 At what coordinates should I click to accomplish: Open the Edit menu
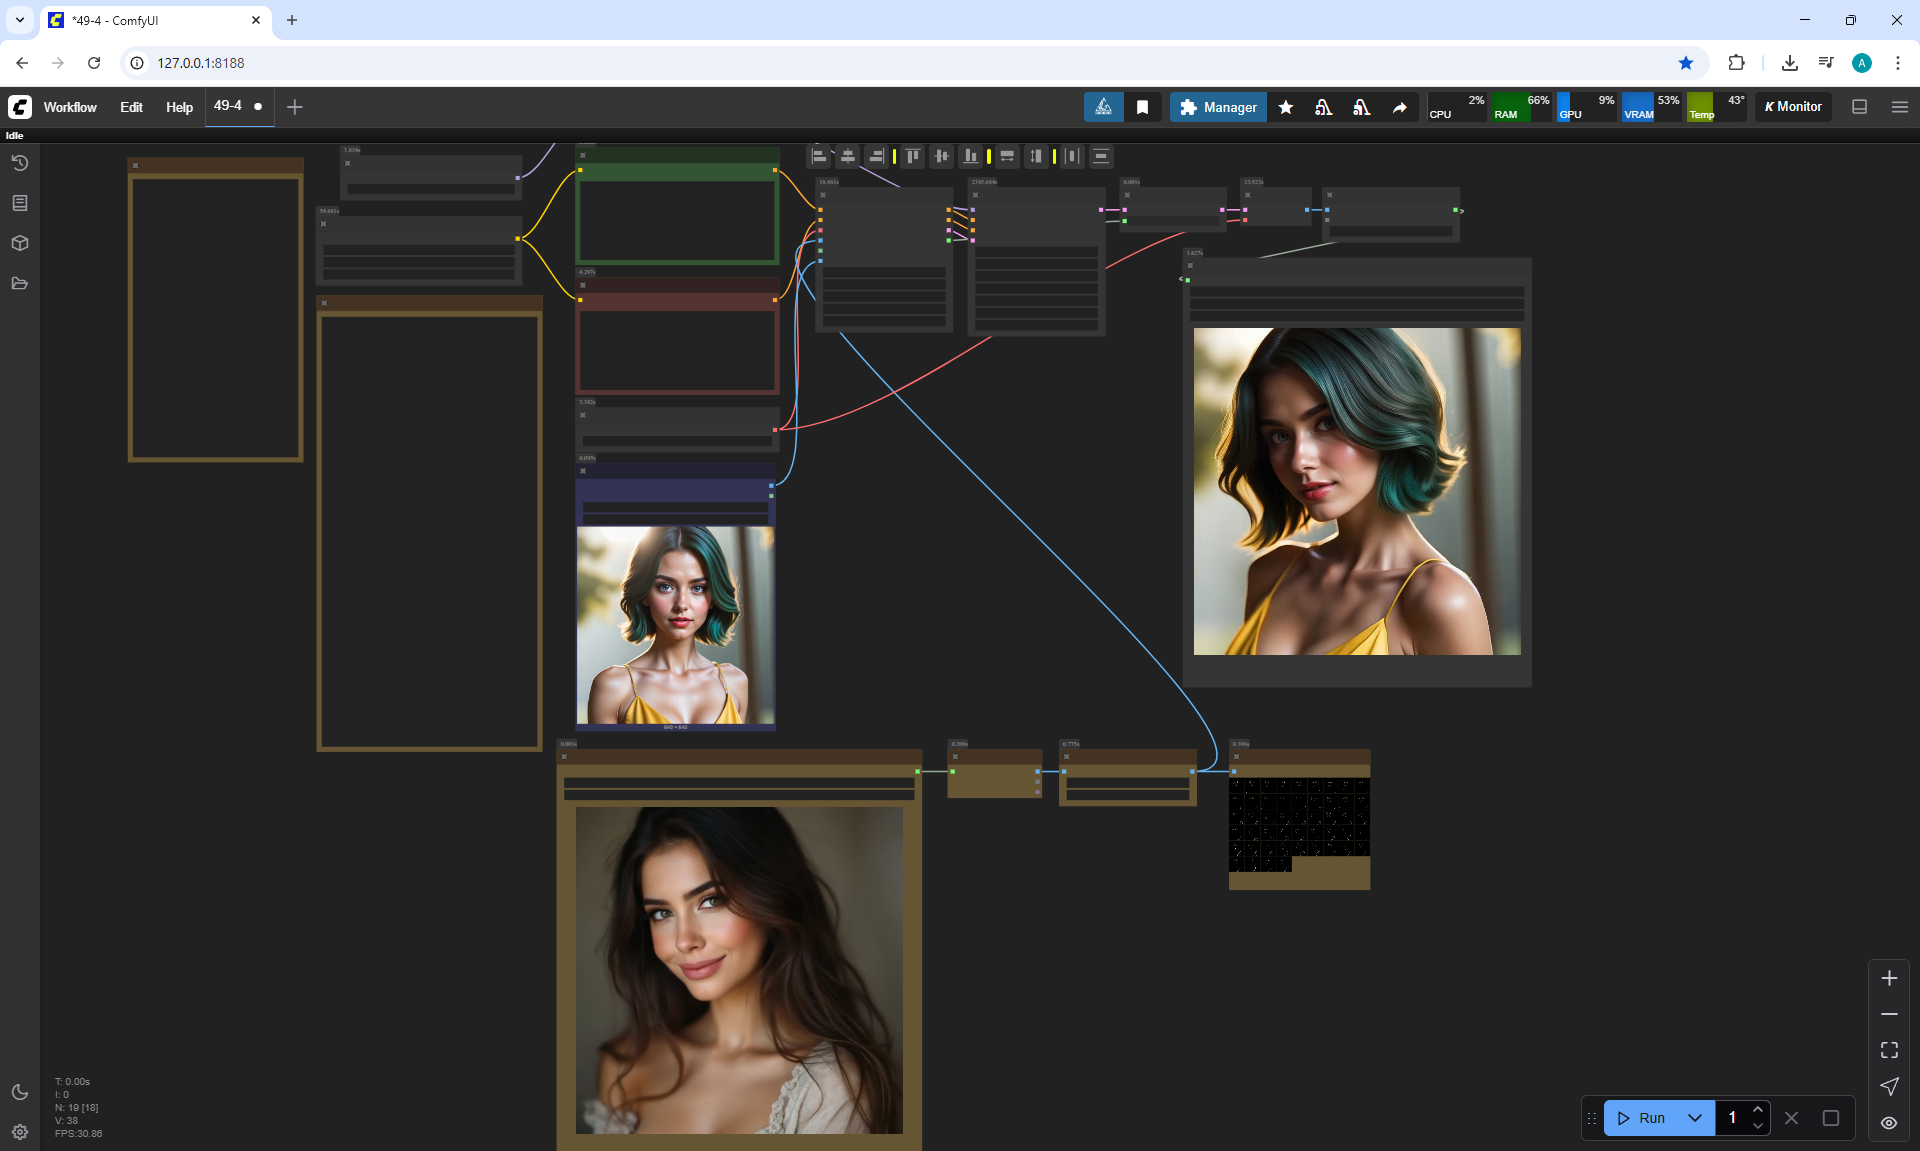[131, 107]
